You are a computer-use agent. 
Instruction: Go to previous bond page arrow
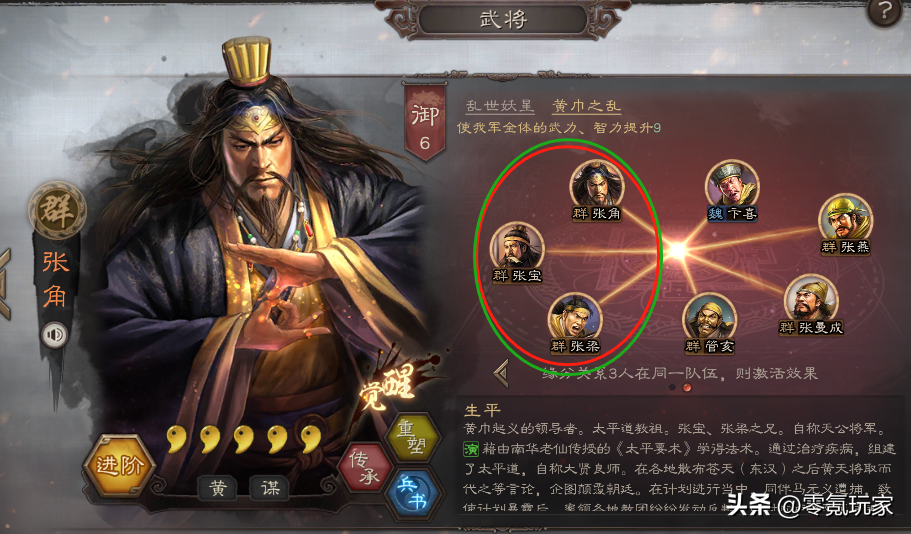point(501,373)
